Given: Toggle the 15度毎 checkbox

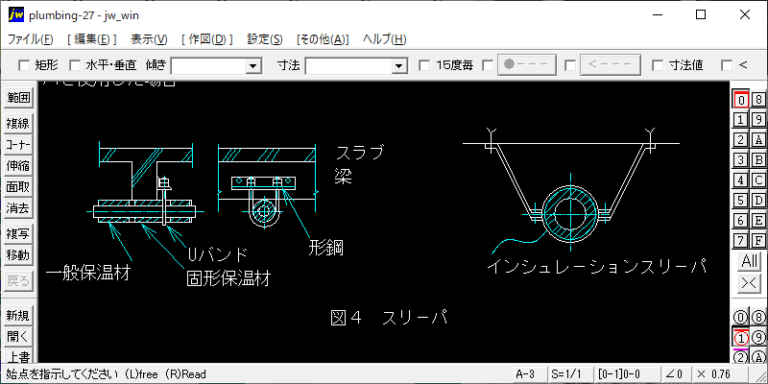Looking at the screenshot, I should (x=425, y=65).
